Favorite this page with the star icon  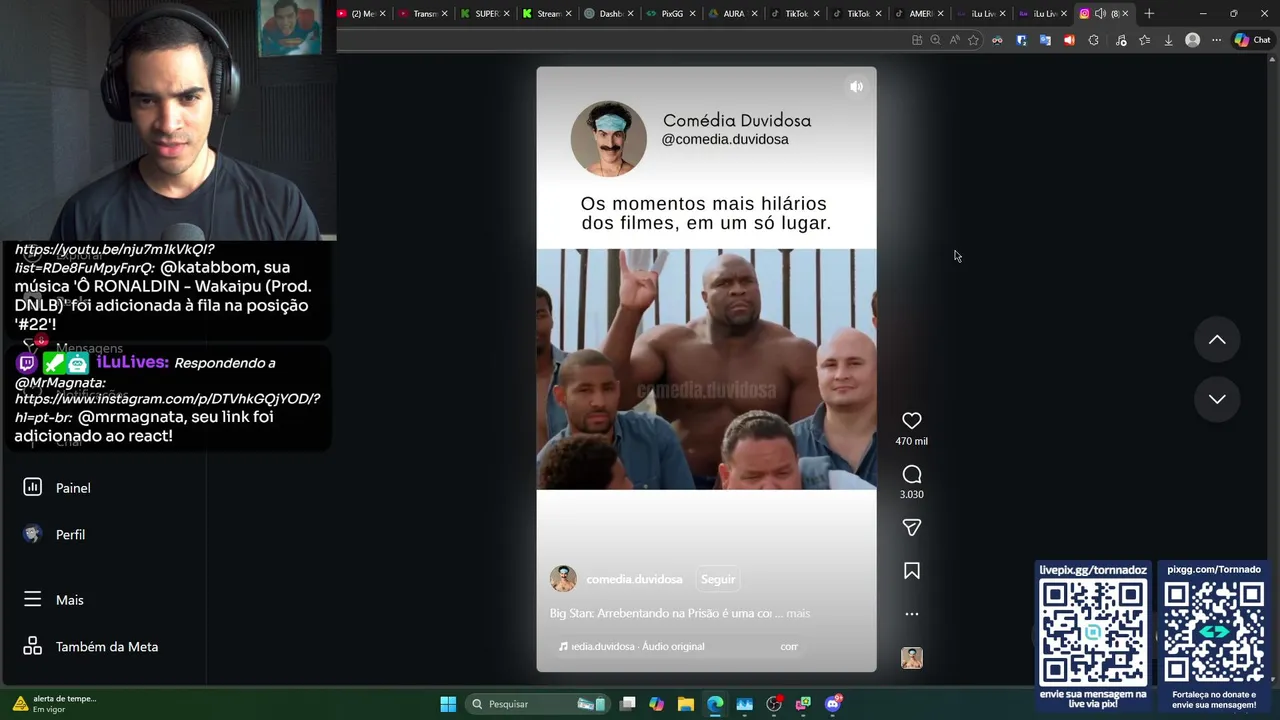pos(973,40)
